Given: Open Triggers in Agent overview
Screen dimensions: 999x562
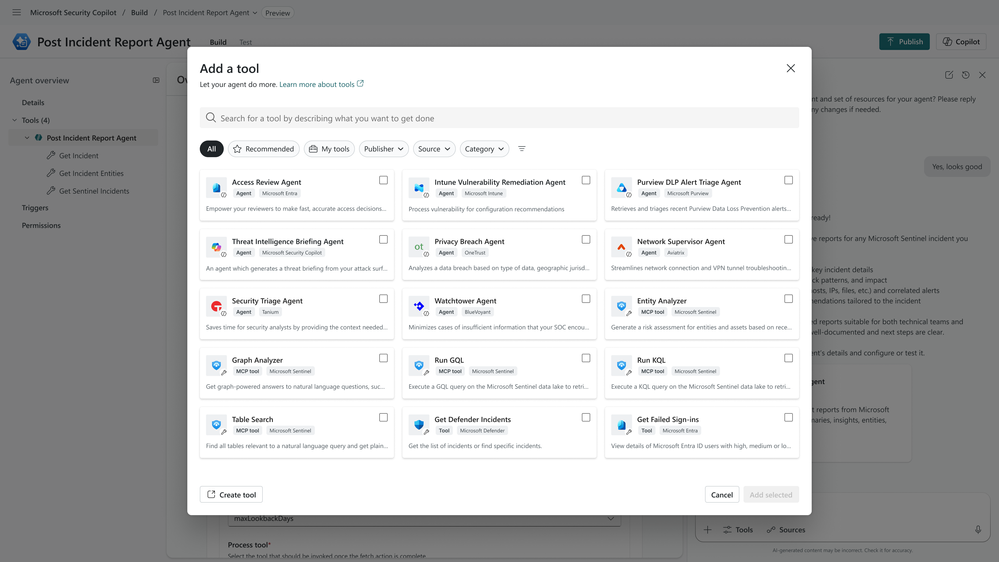Looking at the screenshot, I should tap(35, 208).
